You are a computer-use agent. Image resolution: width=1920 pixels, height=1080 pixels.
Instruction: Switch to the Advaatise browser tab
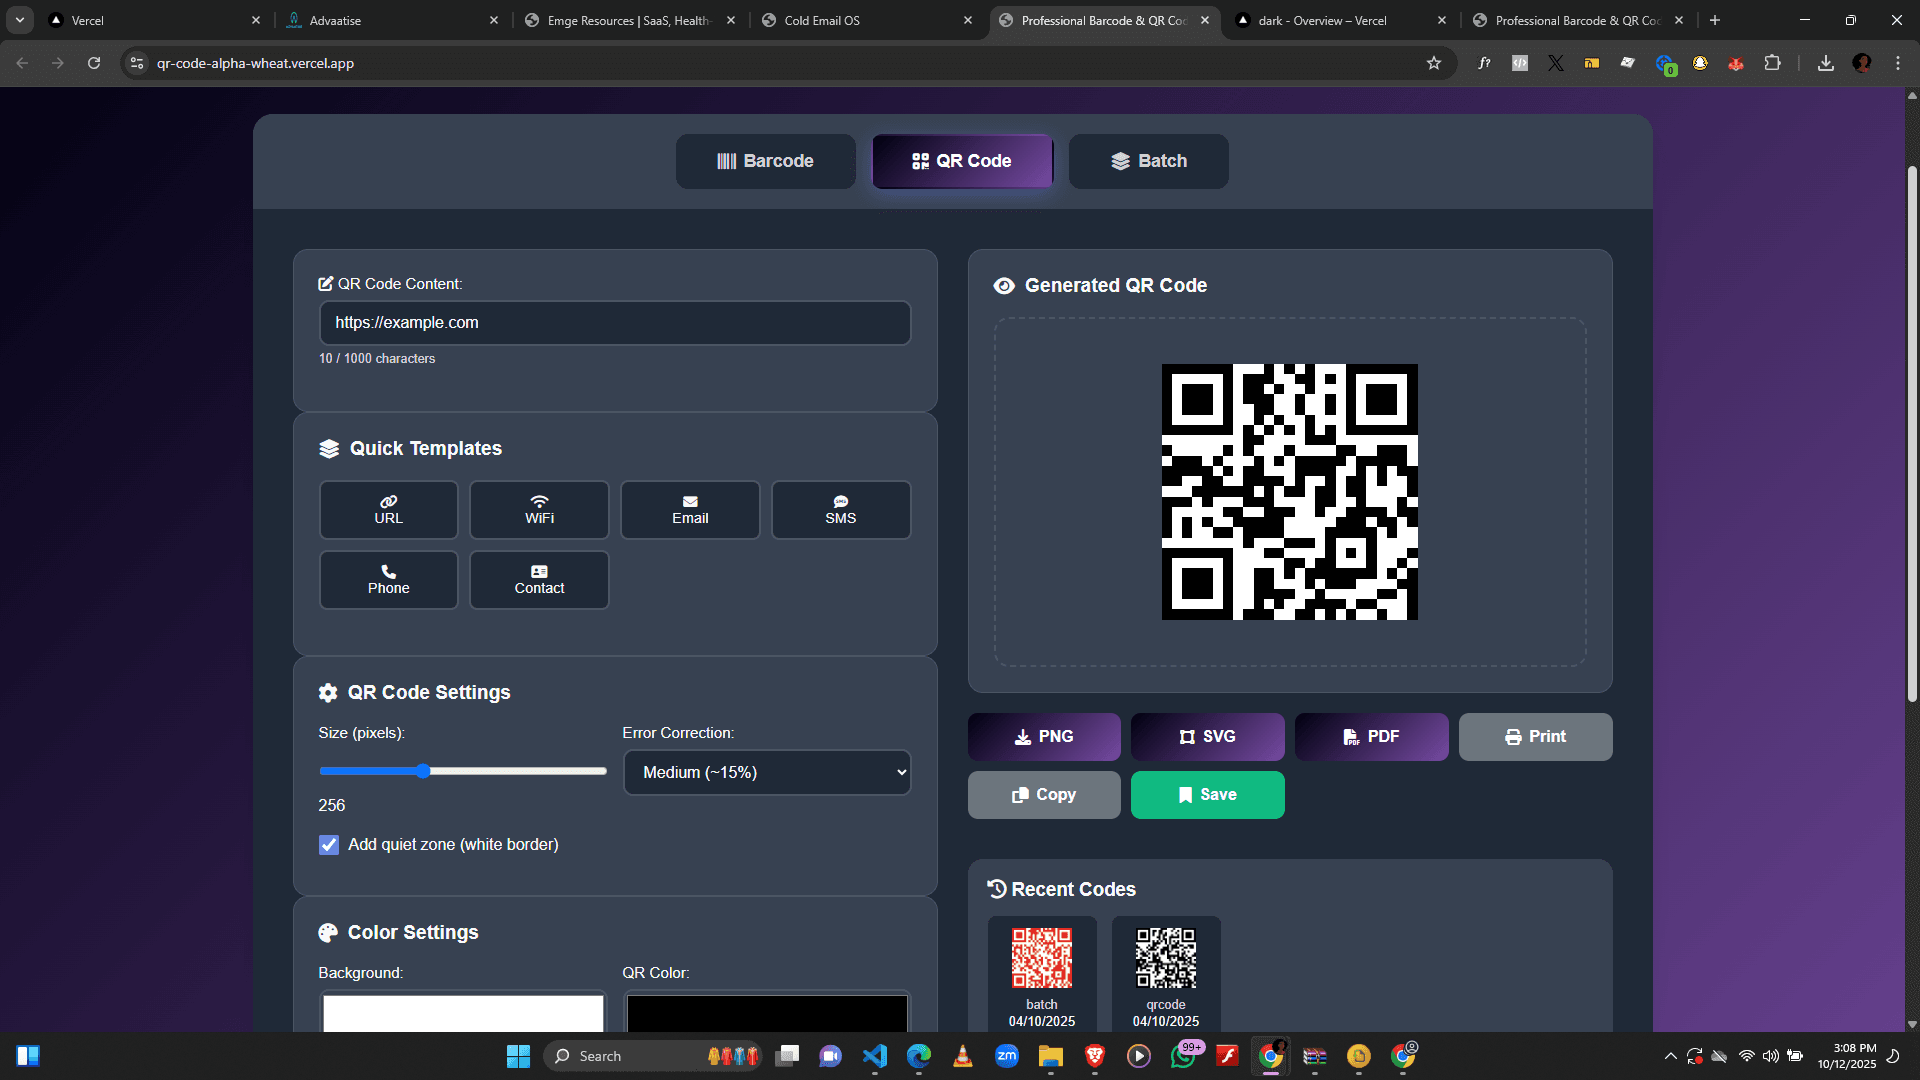pyautogui.click(x=392, y=20)
